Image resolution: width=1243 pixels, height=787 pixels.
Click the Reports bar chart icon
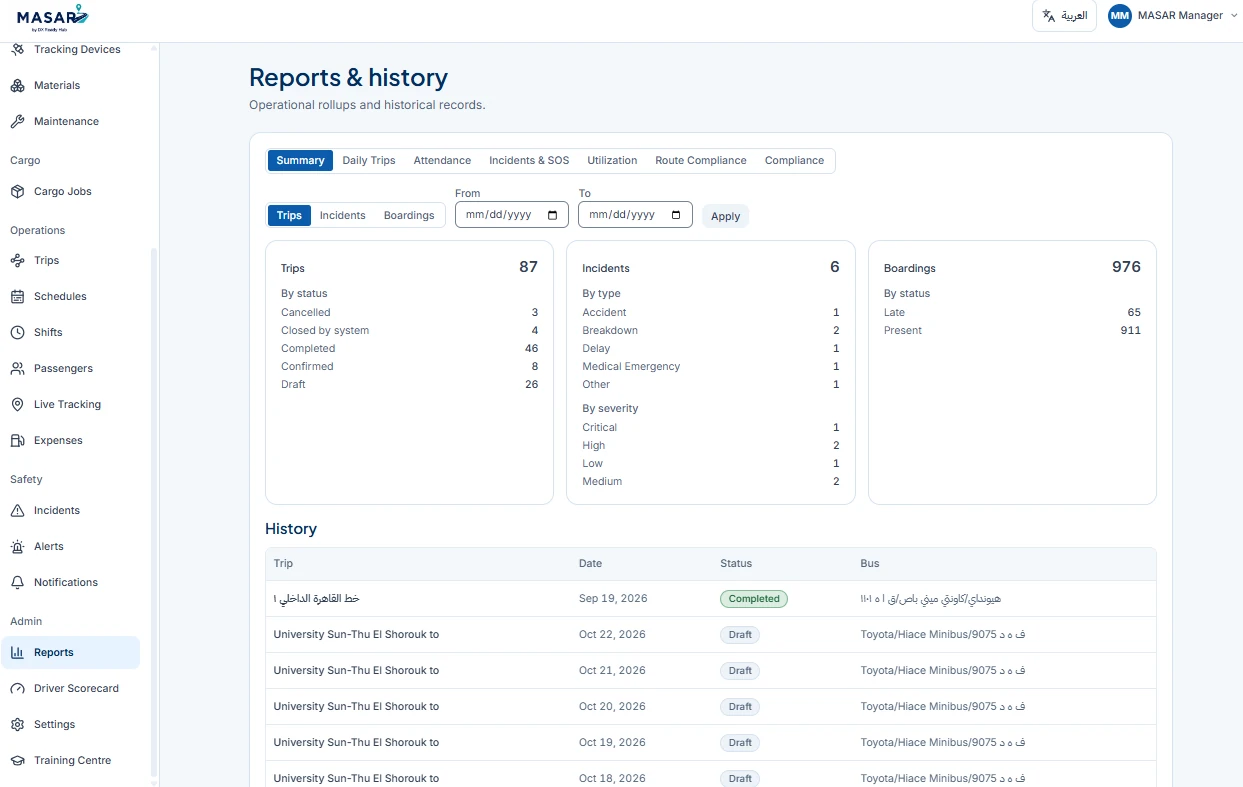(x=17, y=652)
